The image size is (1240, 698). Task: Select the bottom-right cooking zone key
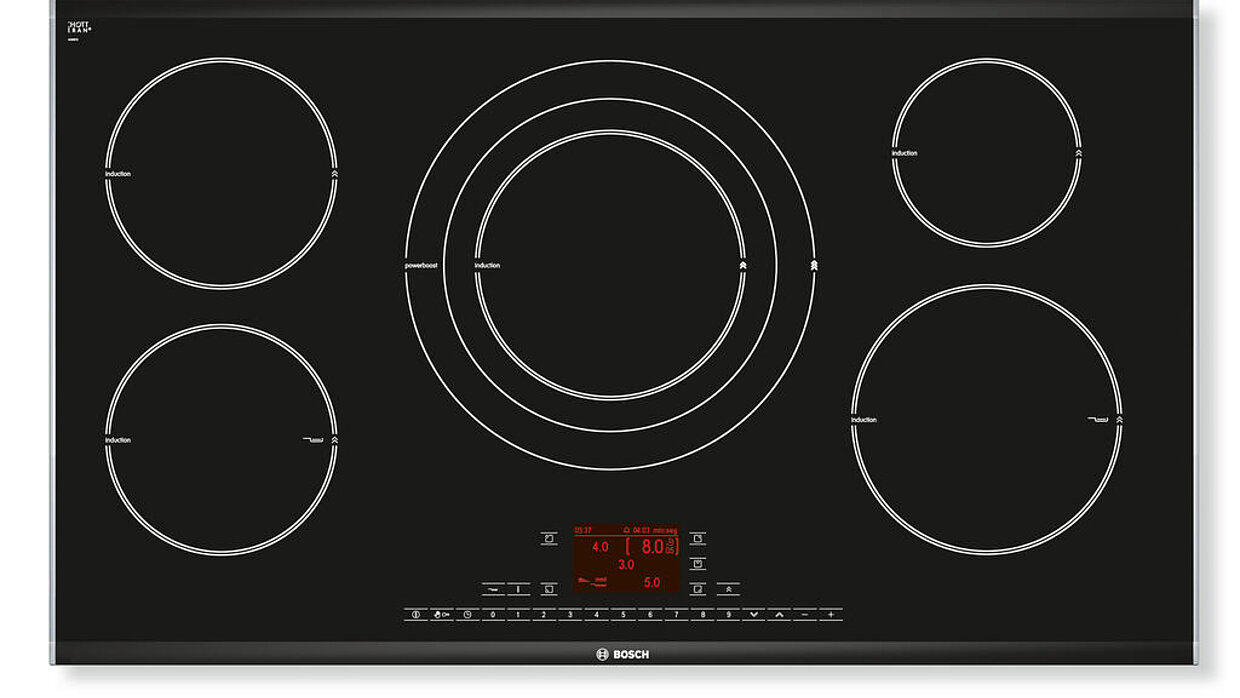[698, 589]
